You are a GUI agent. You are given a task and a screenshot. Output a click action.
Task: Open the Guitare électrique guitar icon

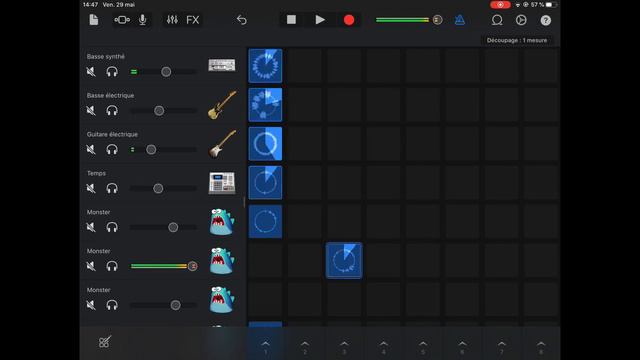[222, 144]
